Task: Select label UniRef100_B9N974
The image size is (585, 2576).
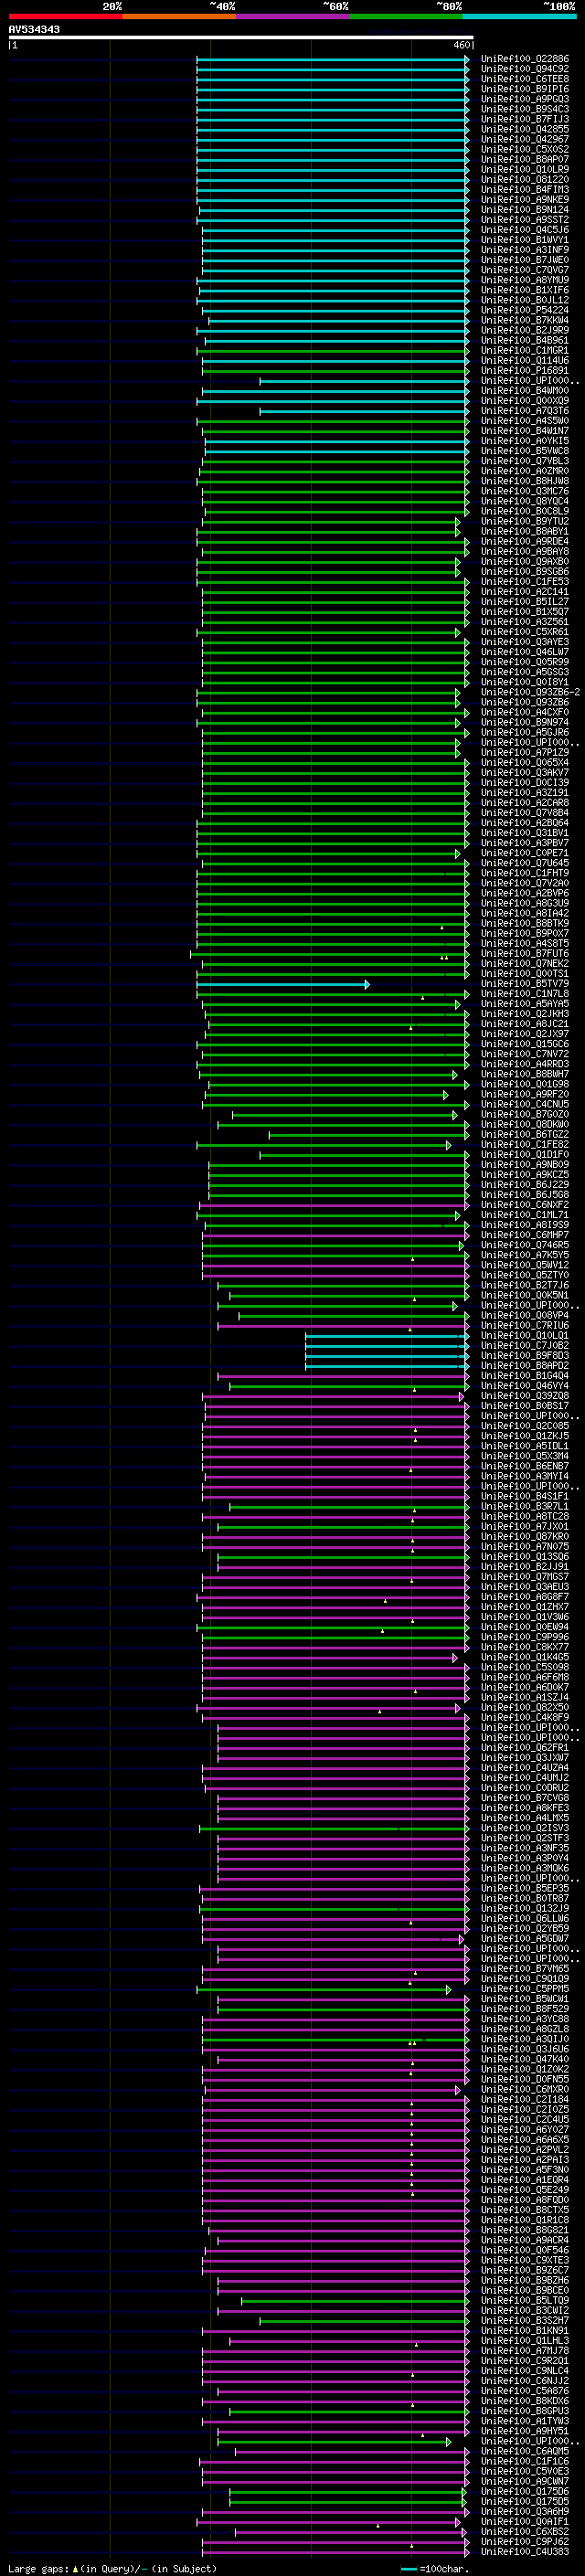Action: 524,722
